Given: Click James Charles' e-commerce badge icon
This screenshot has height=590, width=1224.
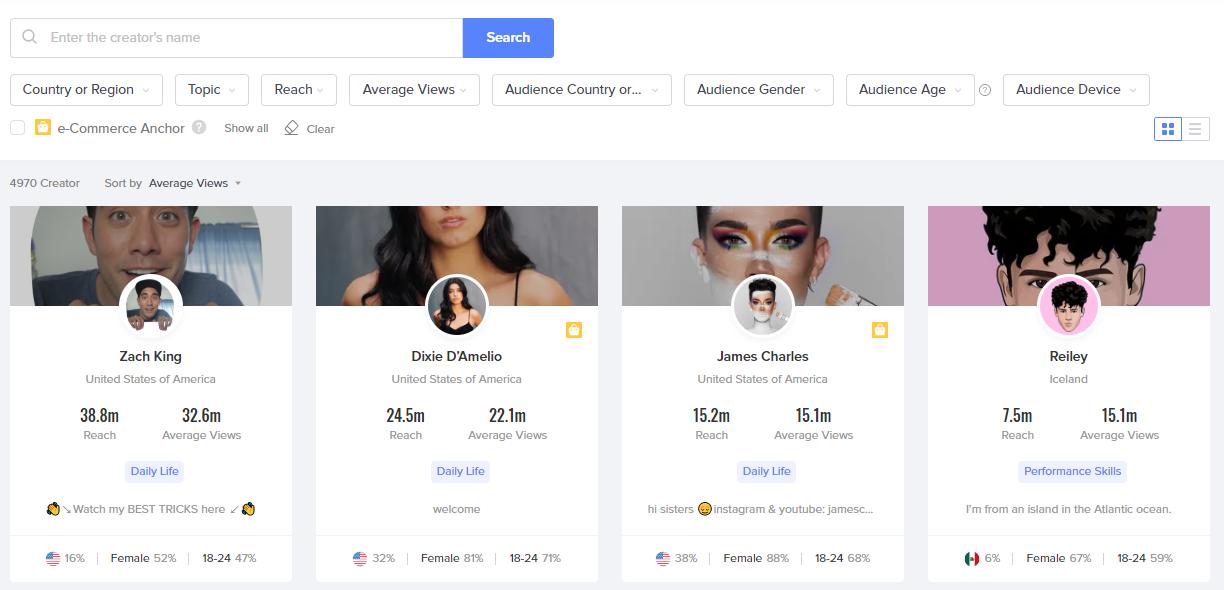Looking at the screenshot, I should coord(880,330).
